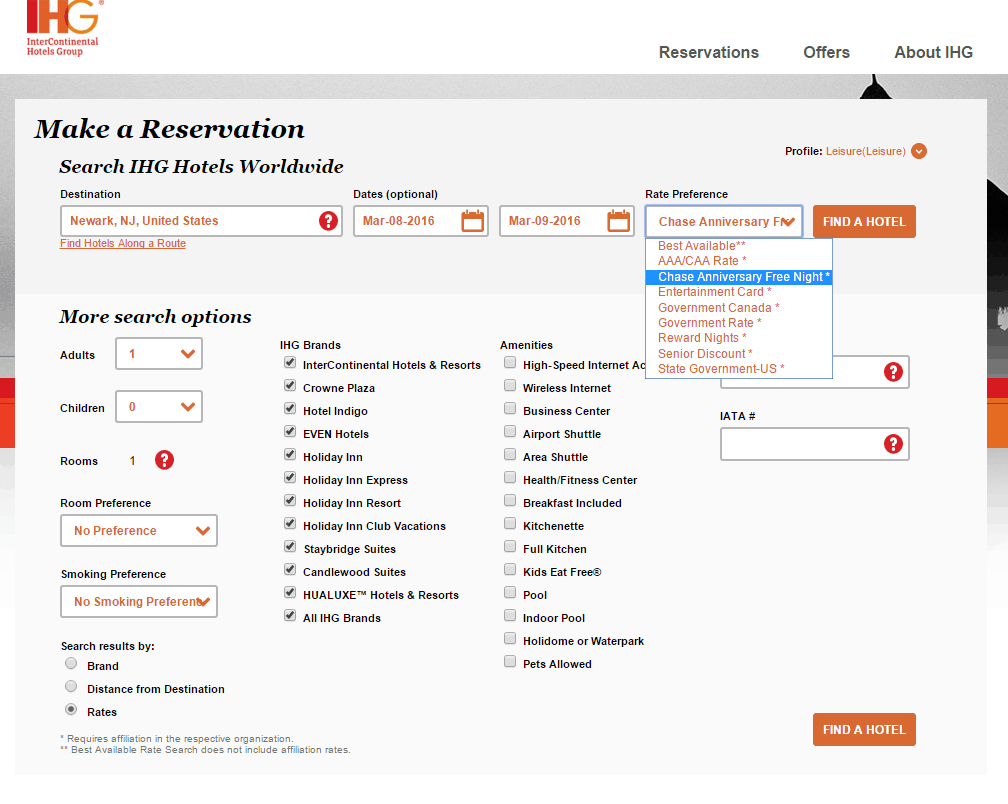Select Brand search results radio button
Viewport: 1008px width, 804px height.
71,664
